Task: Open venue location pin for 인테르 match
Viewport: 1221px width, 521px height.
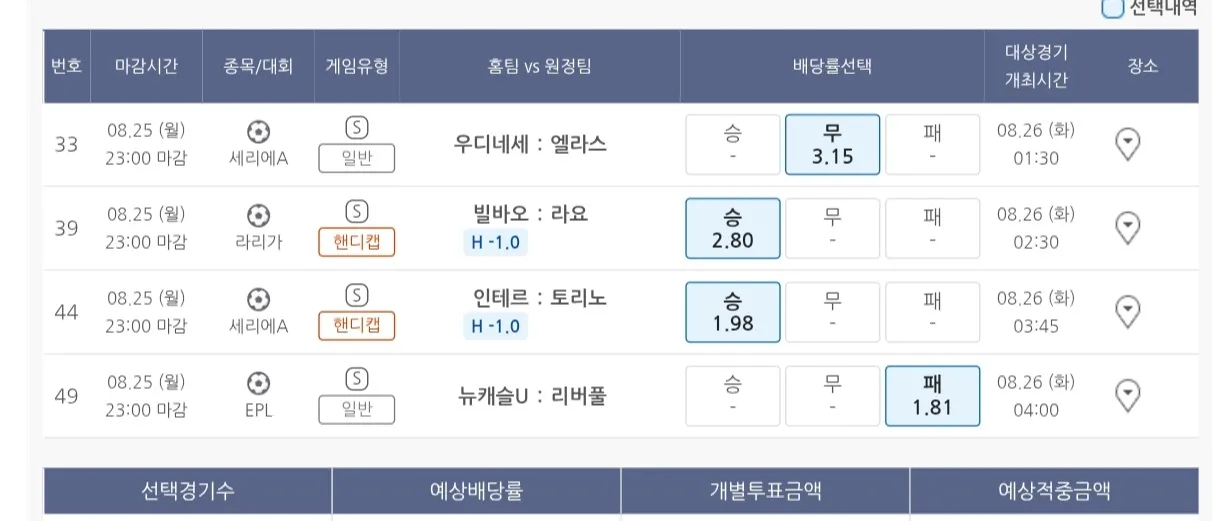Action: coord(1127,313)
